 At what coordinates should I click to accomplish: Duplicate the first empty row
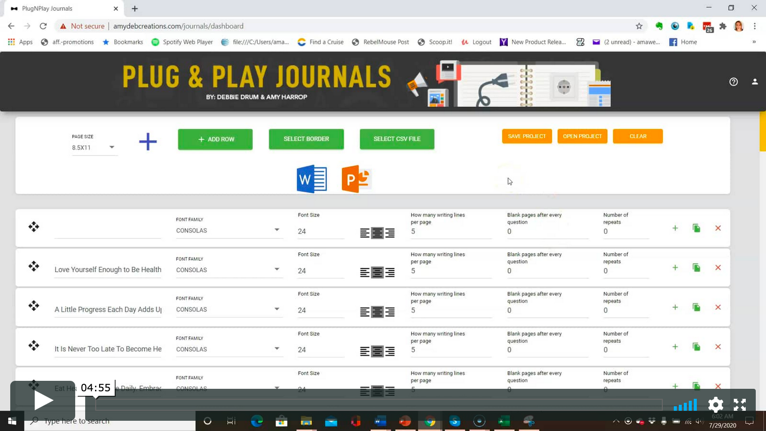697,228
